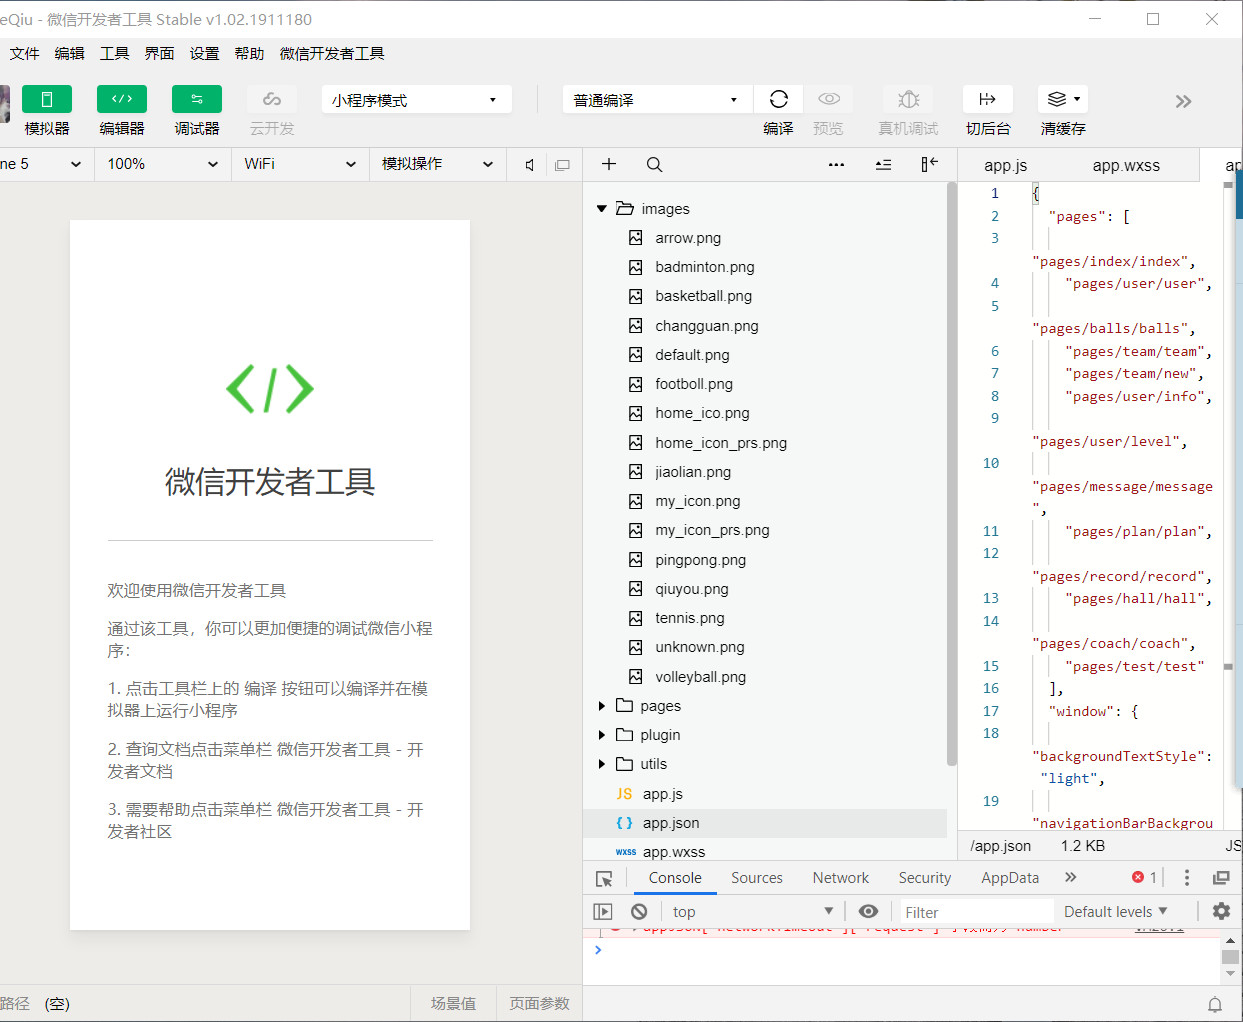Click the cloud development icon
The width and height of the screenshot is (1243, 1022).
(271, 99)
